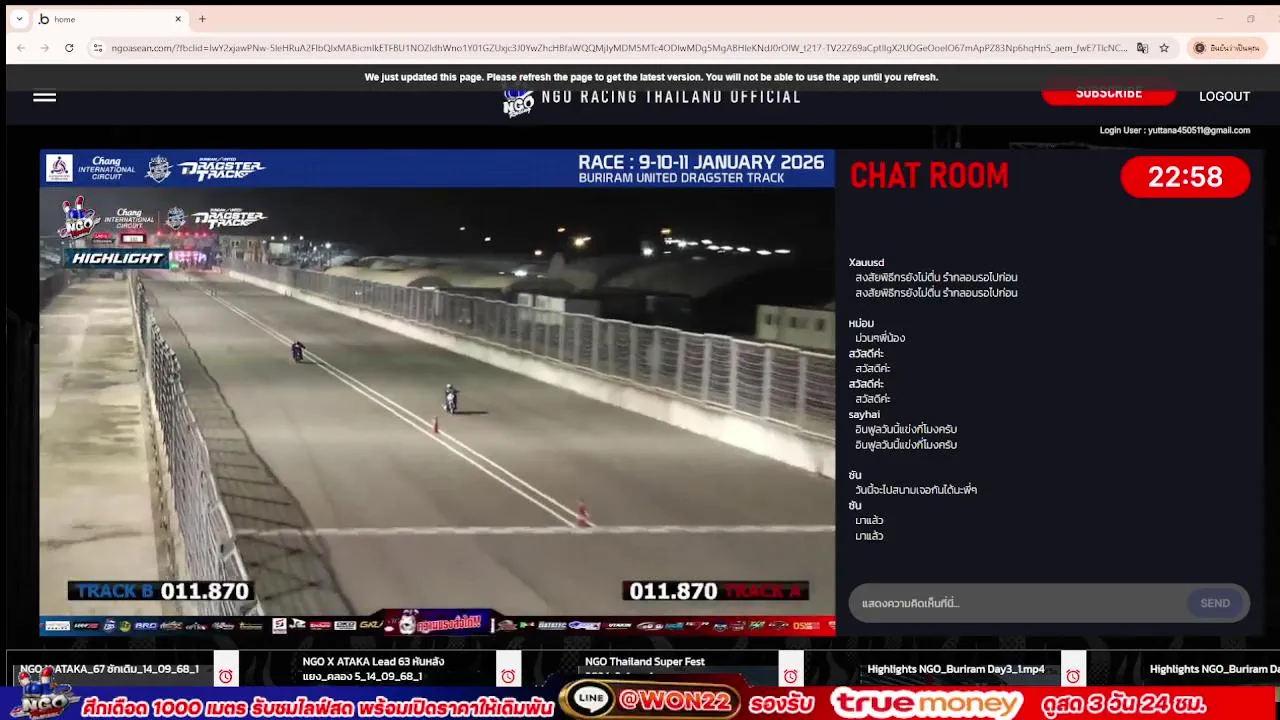Open the 'NGO_ATAKA_67' video item
1280x720 pixels.
pos(109,669)
